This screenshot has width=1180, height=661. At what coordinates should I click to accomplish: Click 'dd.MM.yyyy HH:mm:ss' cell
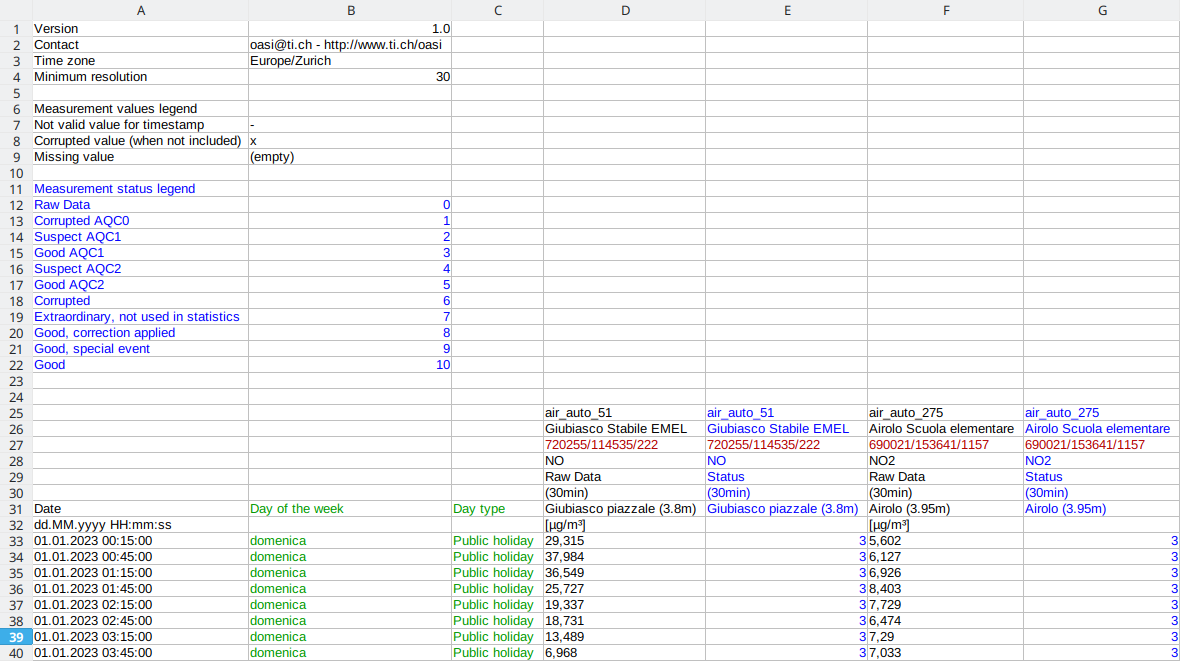point(140,525)
